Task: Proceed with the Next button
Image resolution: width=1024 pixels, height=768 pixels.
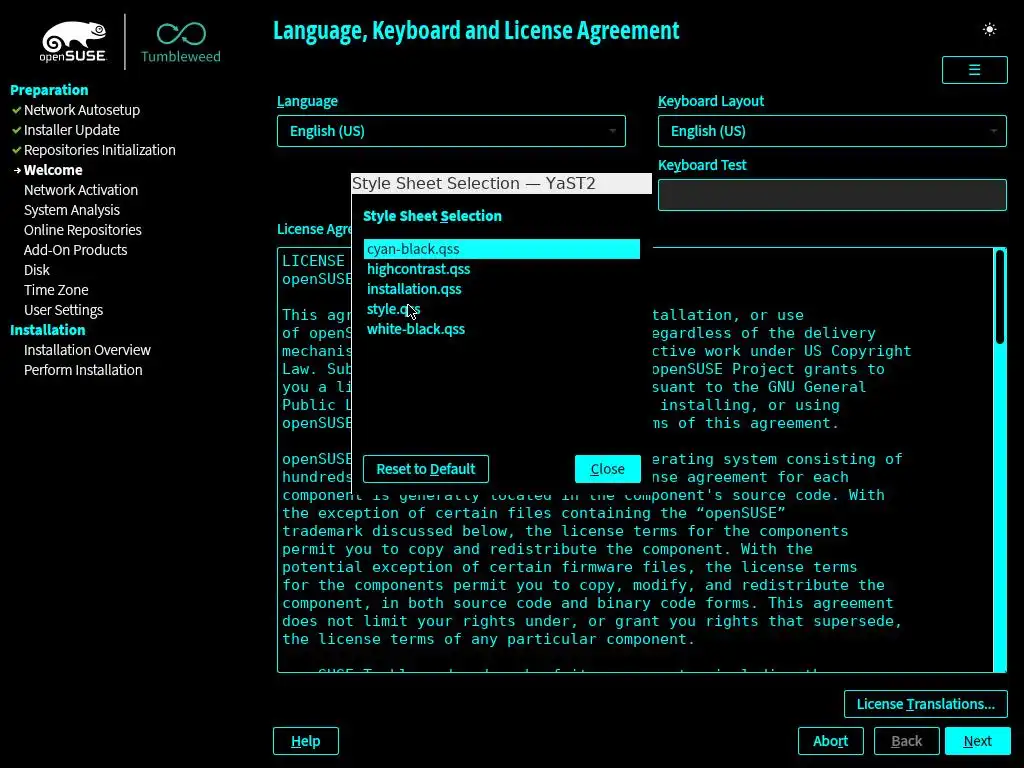Action: point(977,741)
